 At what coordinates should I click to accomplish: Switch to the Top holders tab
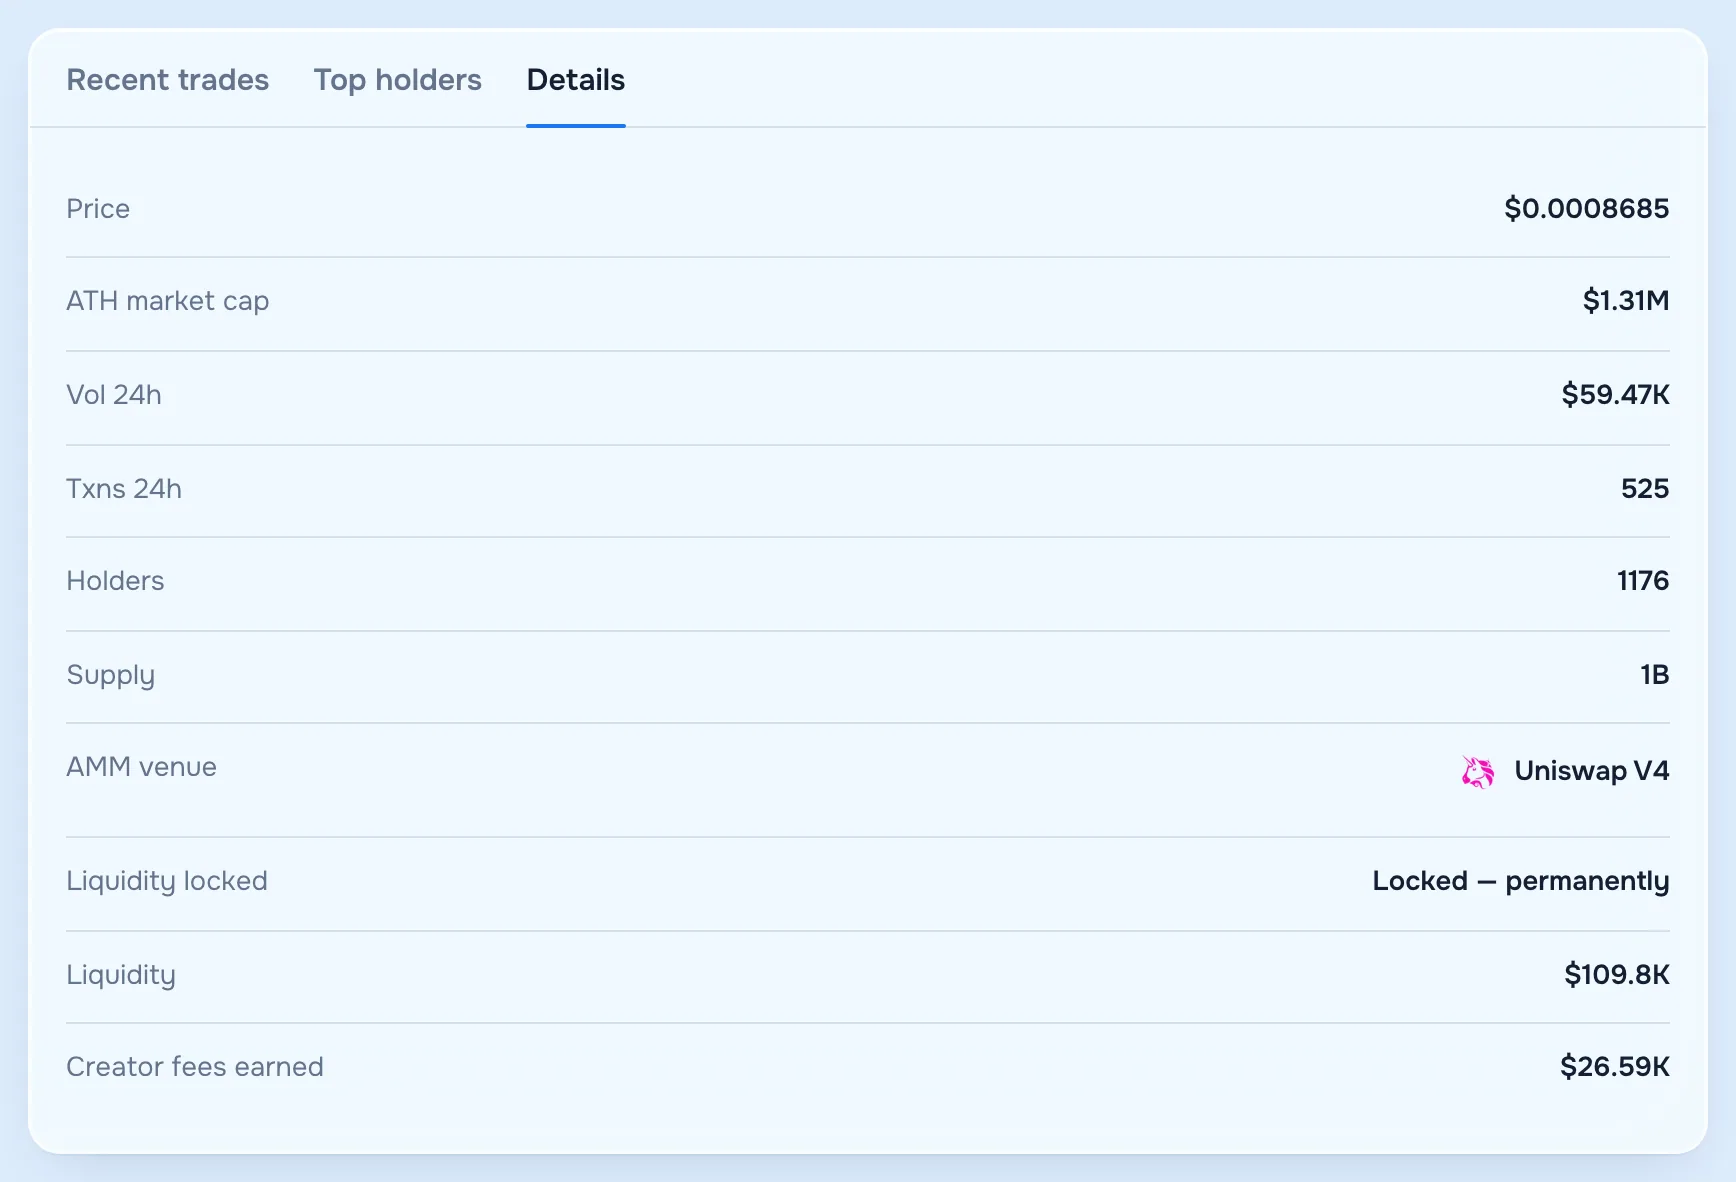(397, 80)
